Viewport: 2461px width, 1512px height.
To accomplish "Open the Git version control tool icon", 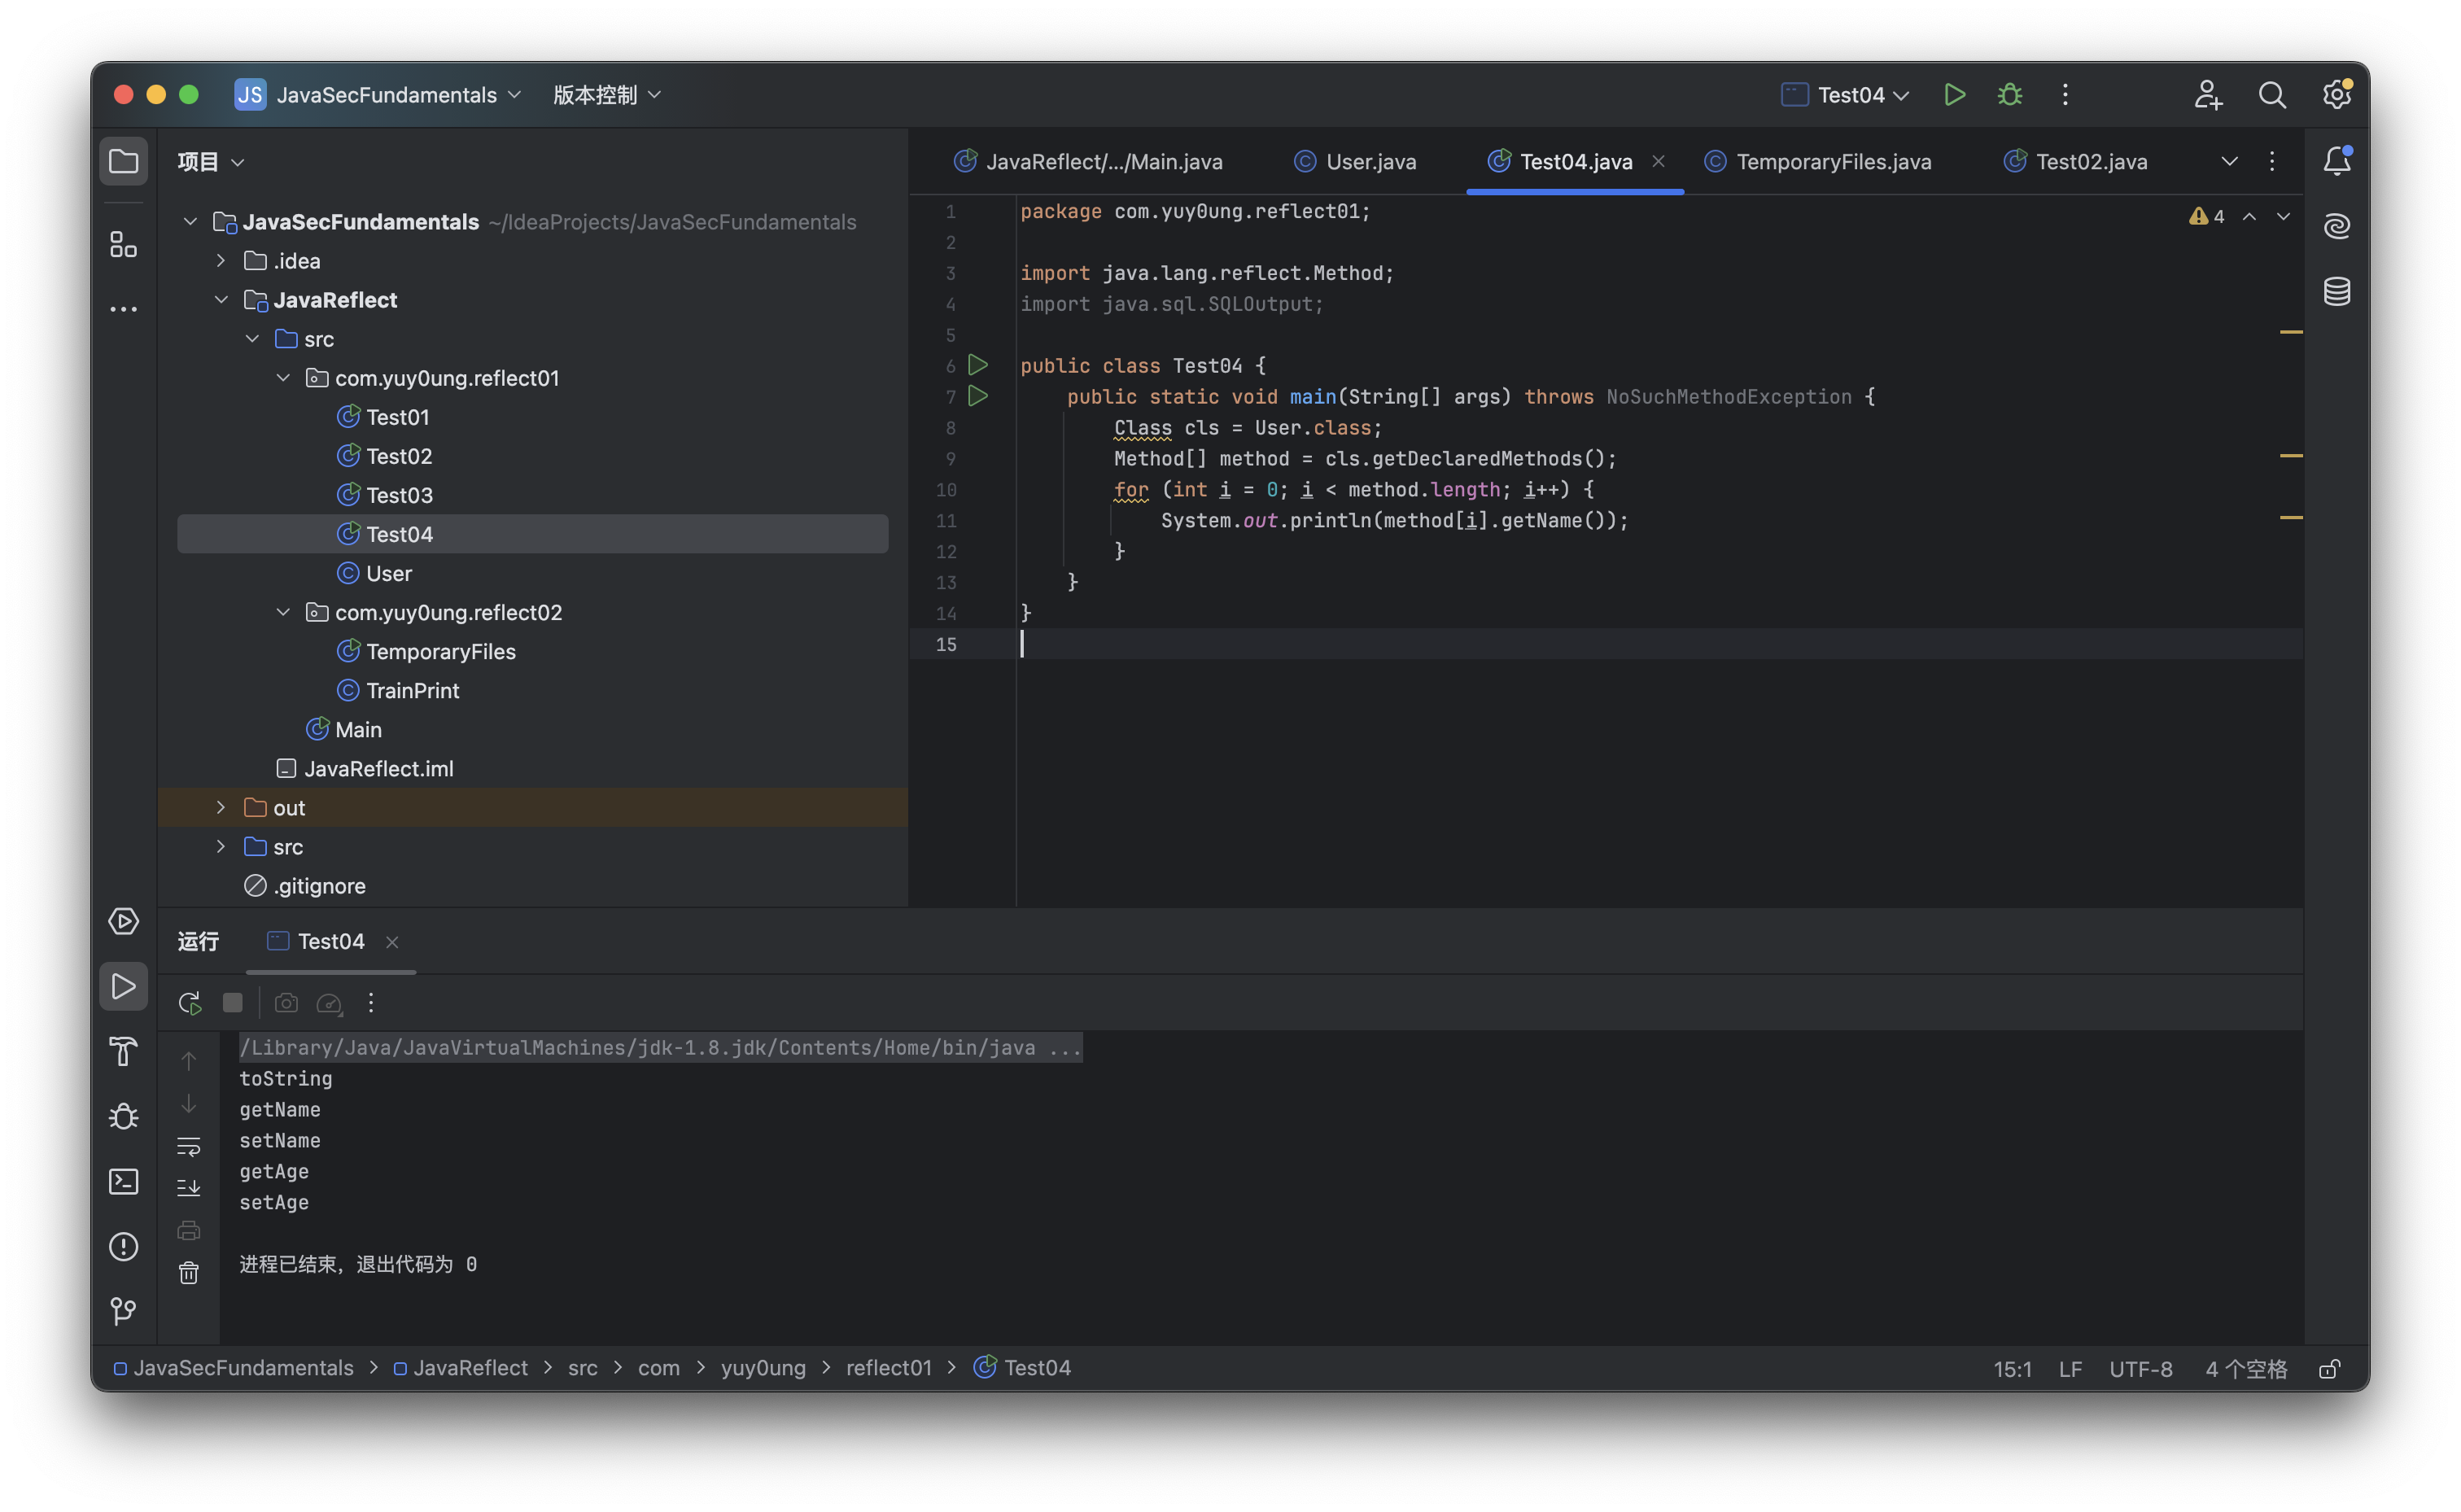I will 124,1311.
